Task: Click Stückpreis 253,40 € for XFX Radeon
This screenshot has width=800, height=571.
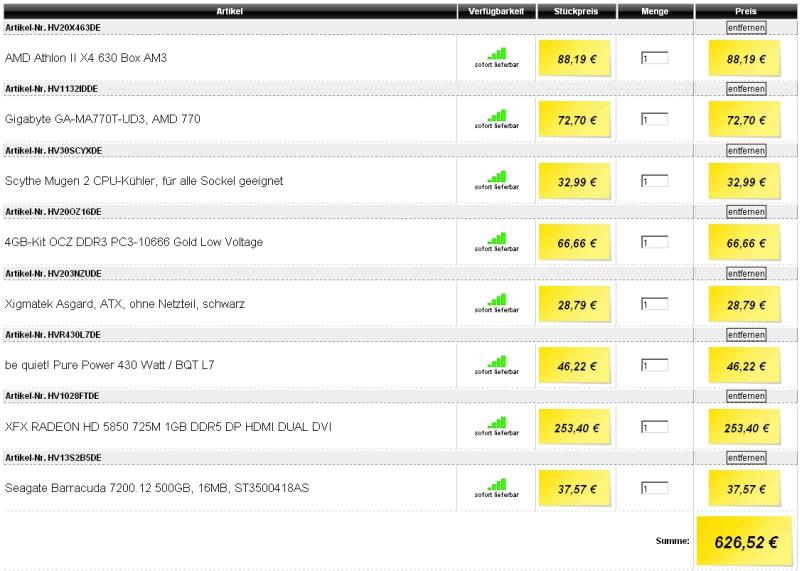Action: click(575, 427)
